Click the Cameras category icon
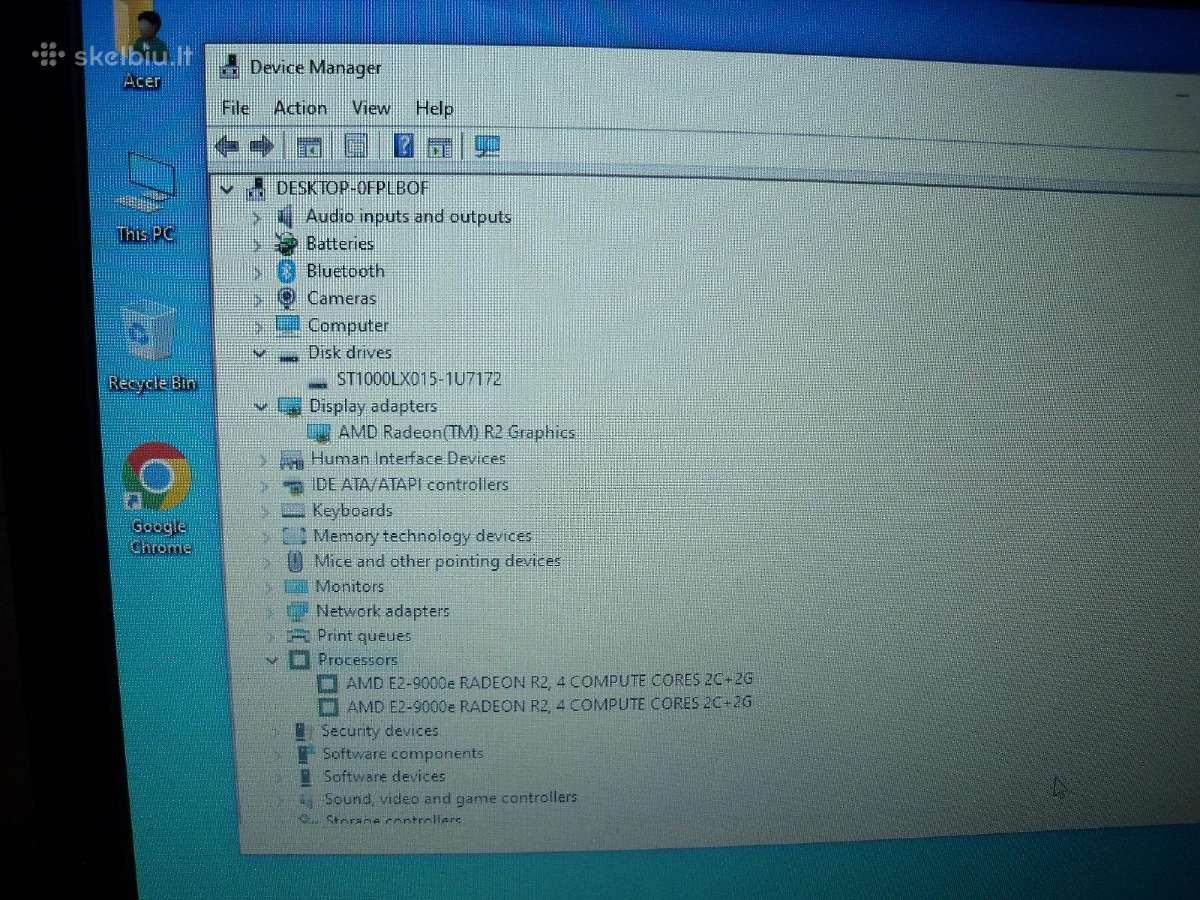The height and width of the screenshot is (900, 1200). point(287,297)
